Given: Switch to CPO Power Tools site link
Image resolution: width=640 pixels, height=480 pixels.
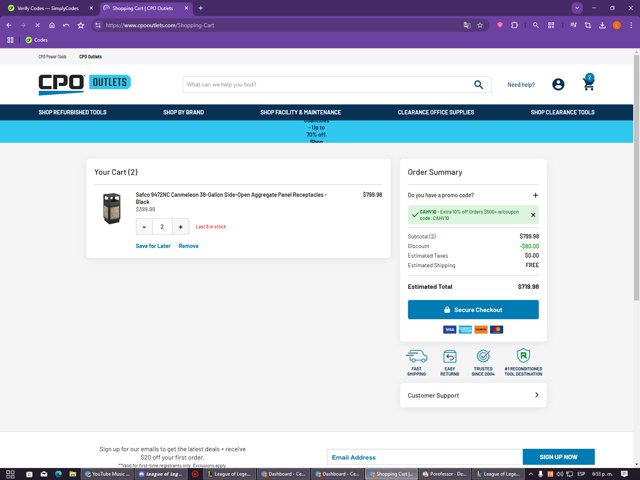Looking at the screenshot, I should pyautogui.click(x=52, y=57).
